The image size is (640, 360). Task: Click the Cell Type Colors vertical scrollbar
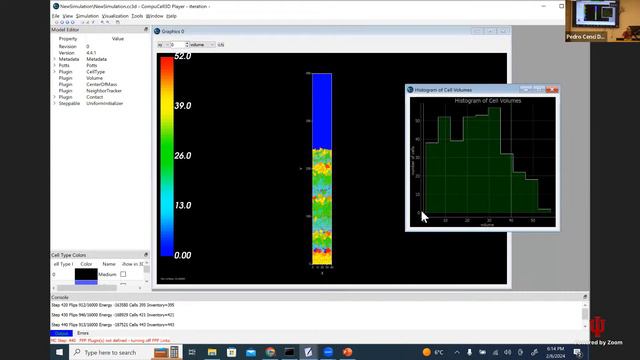[147, 273]
